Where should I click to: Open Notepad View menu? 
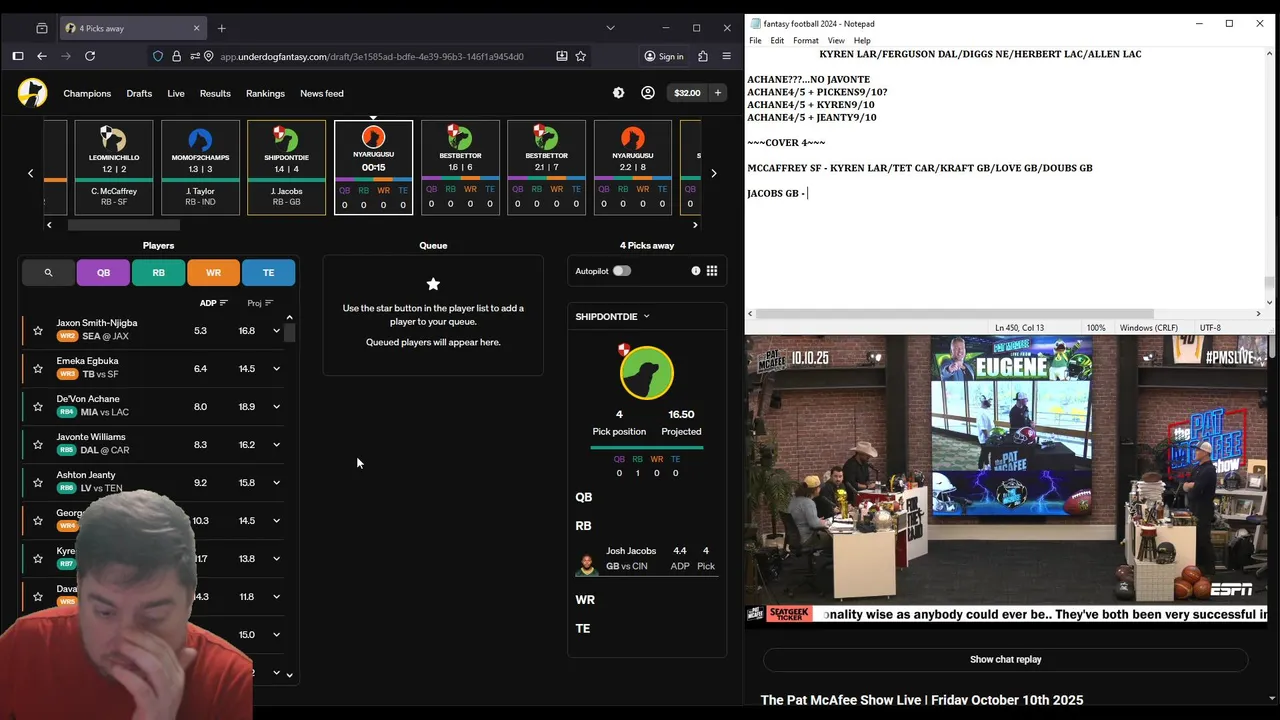click(835, 40)
